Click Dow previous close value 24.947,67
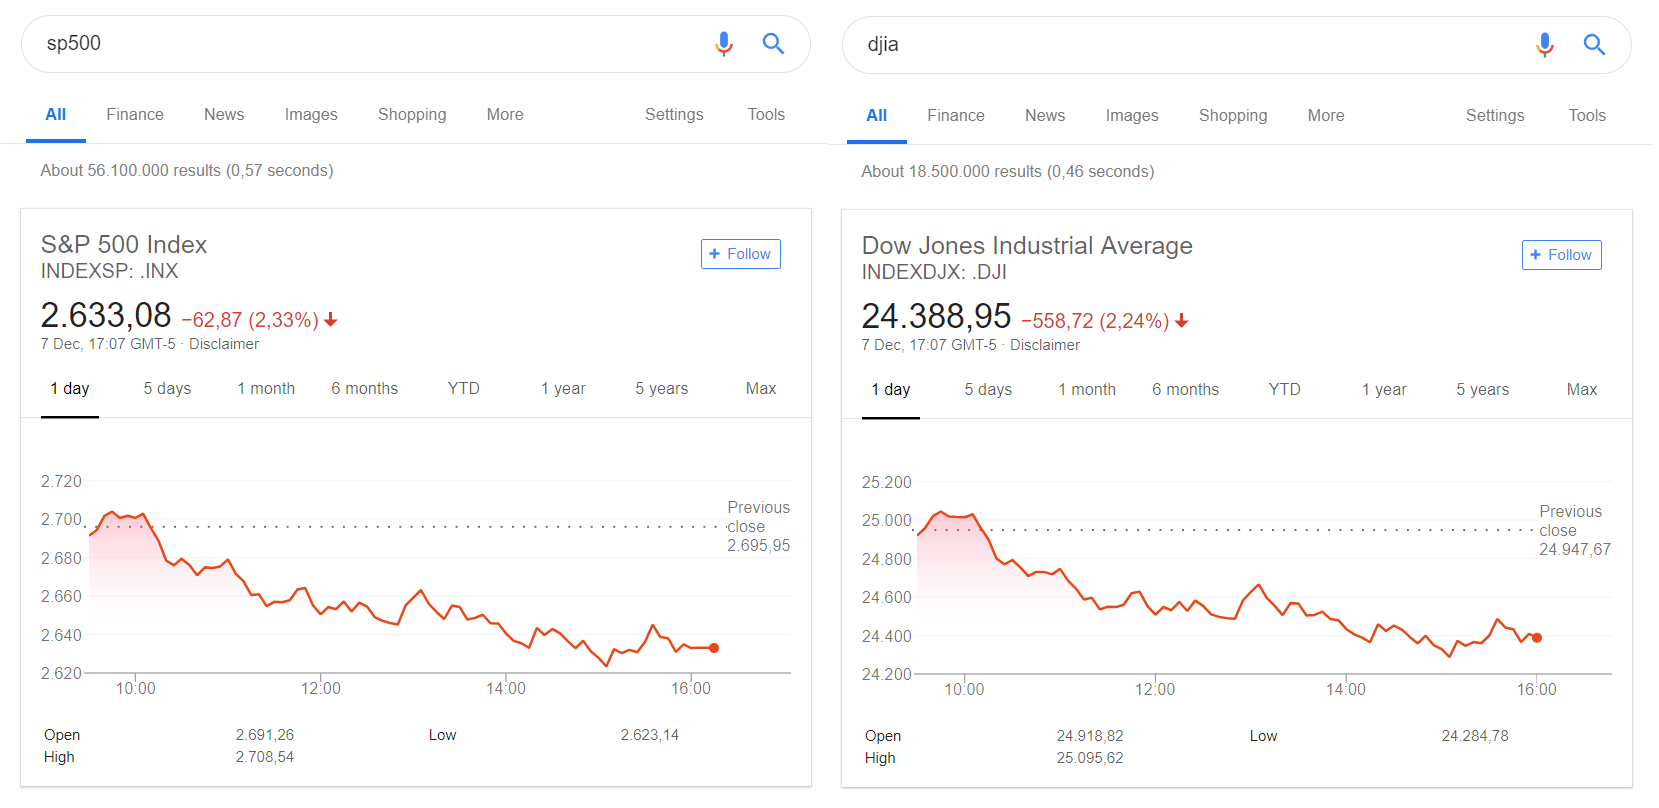Image resolution: width=1659 pixels, height=808 pixels. pyautogui.click(x=1575, y=550)
